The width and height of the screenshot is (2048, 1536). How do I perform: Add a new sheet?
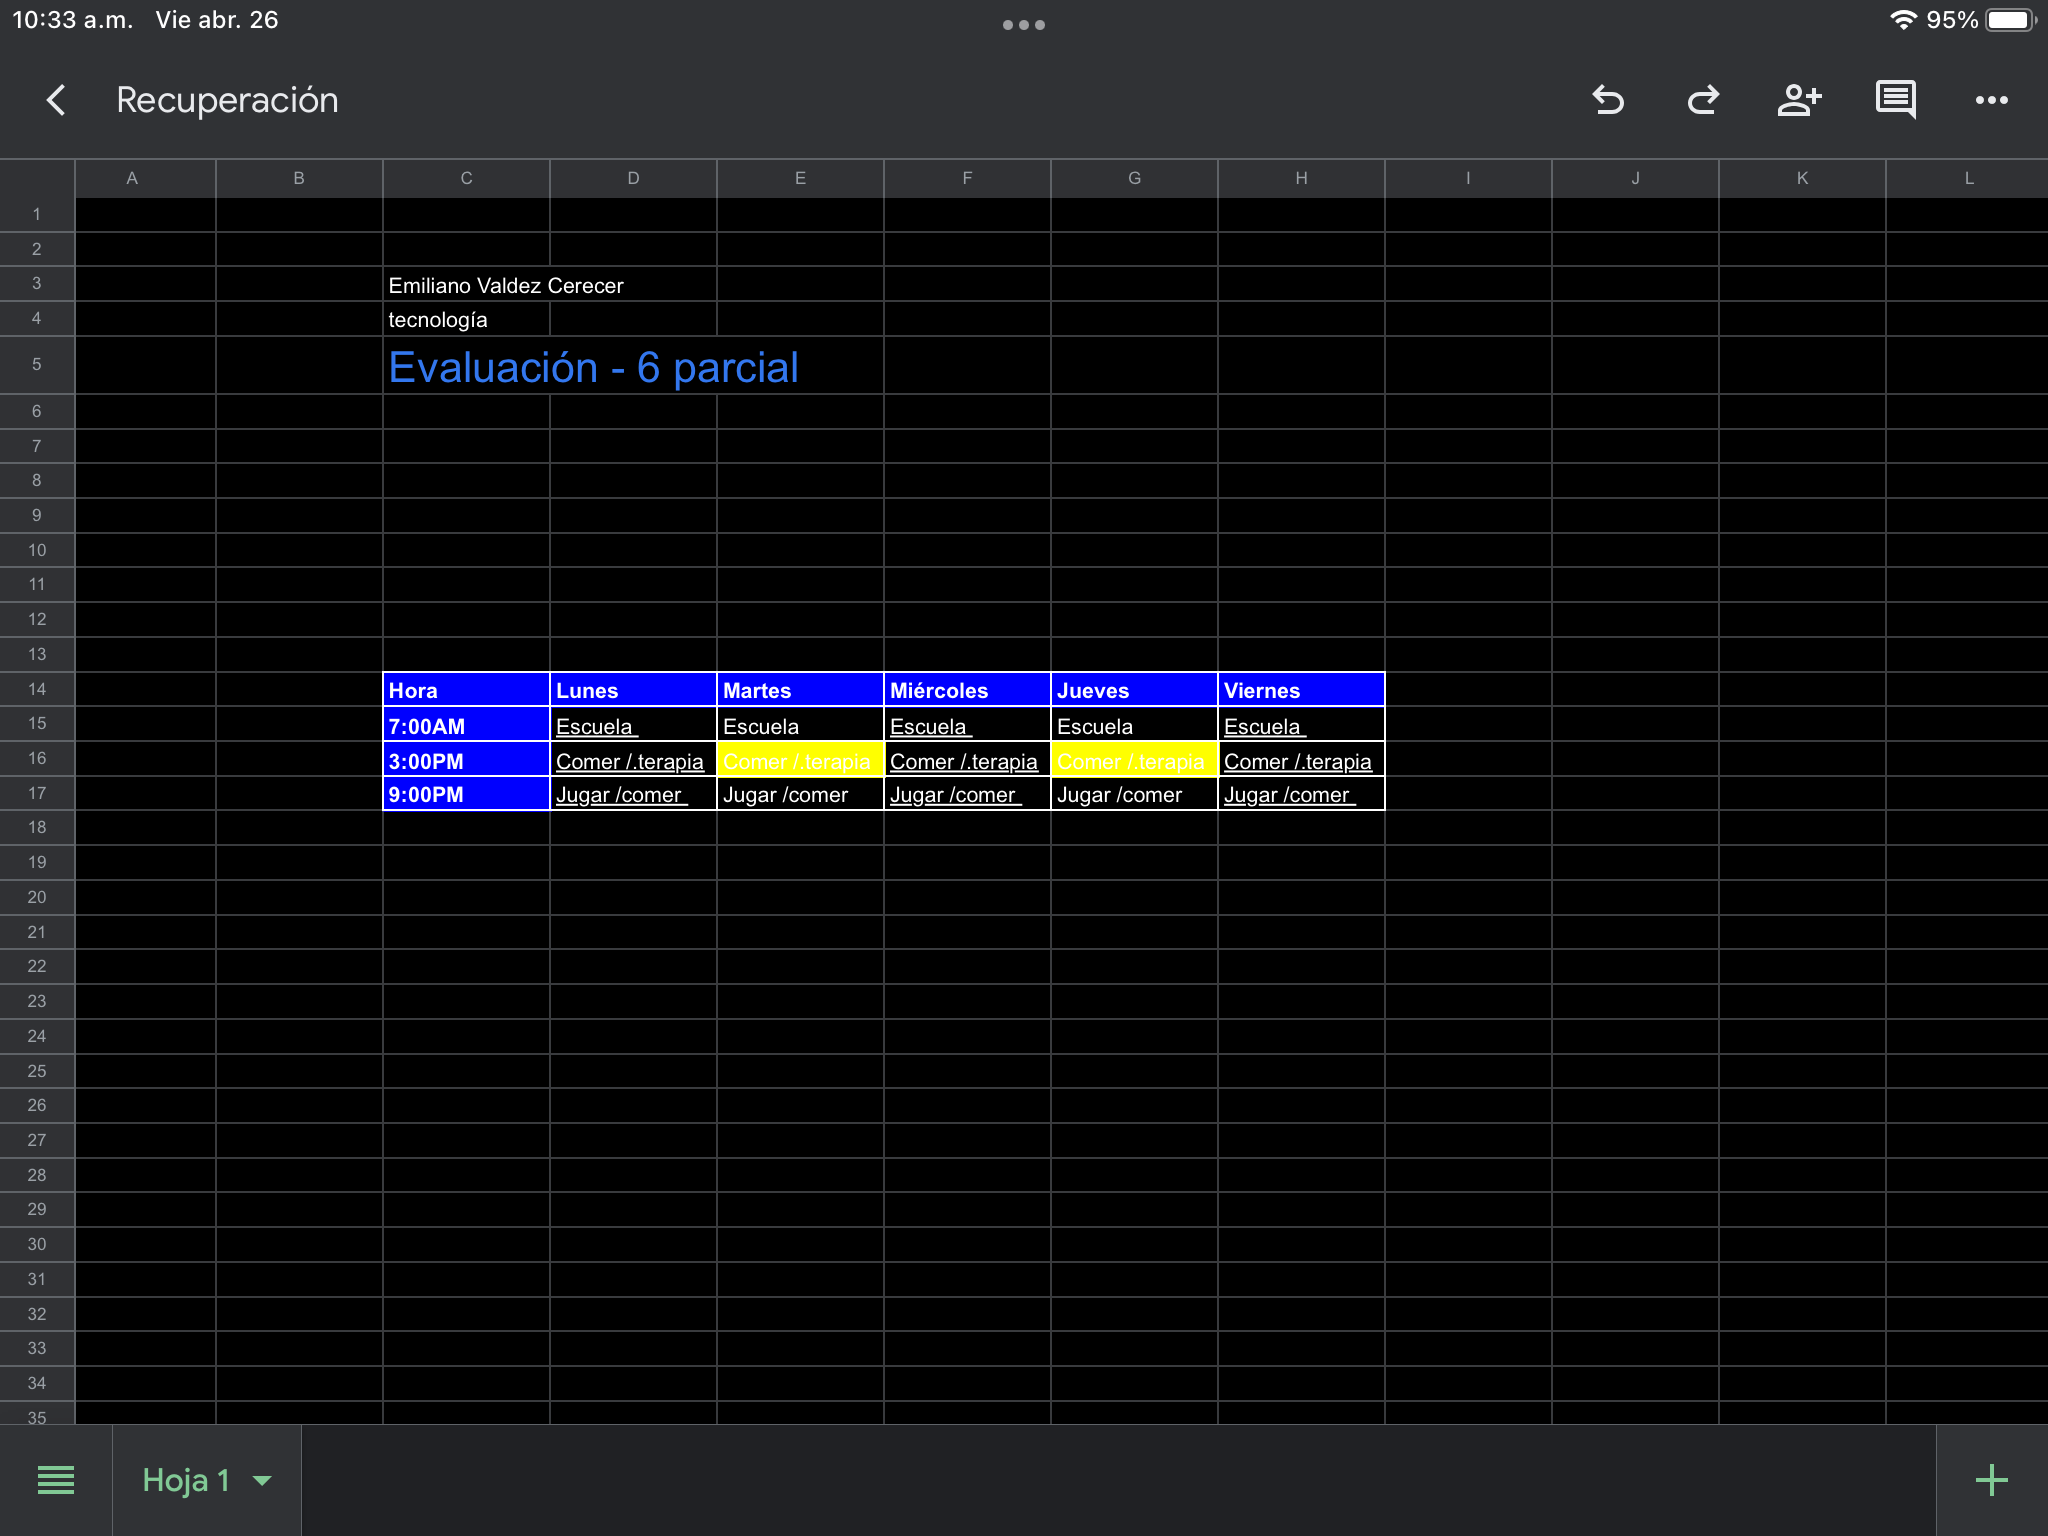1991,1480
